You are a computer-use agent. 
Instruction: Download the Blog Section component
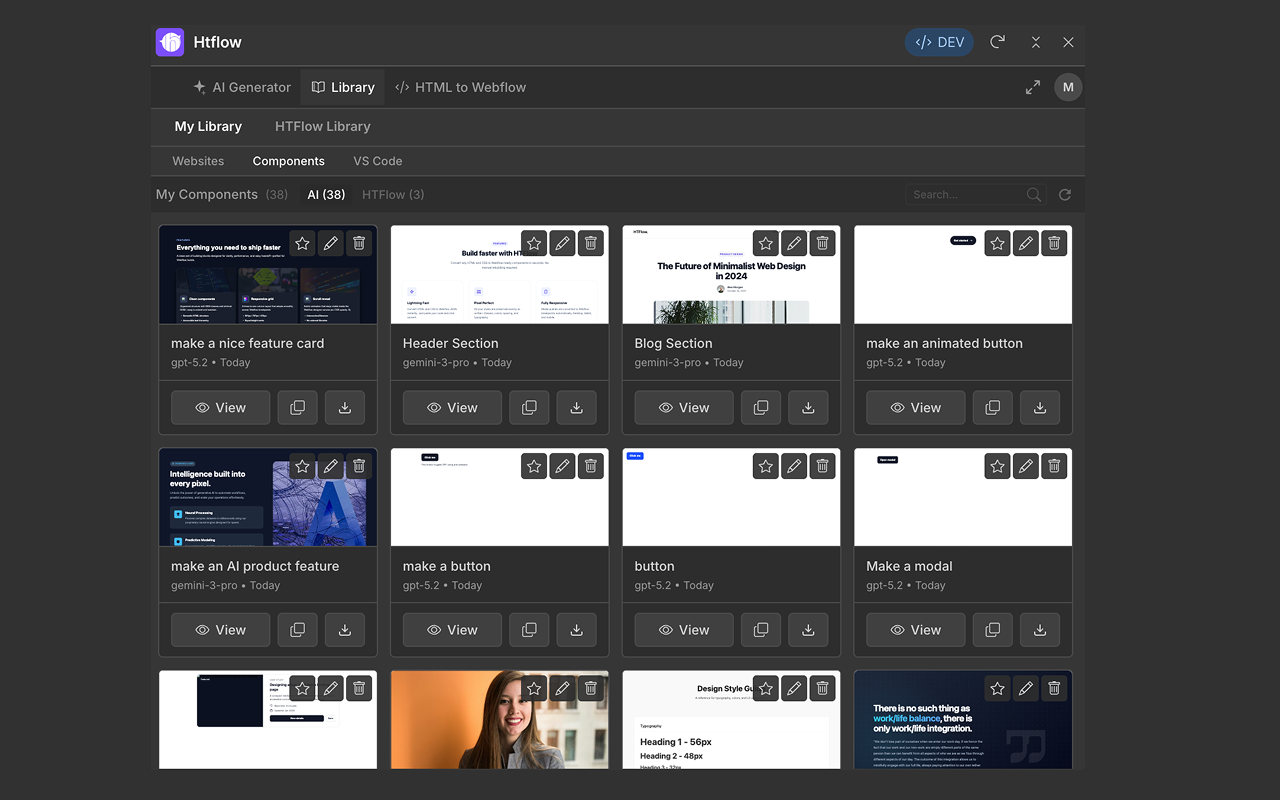[x=809, y=408]
